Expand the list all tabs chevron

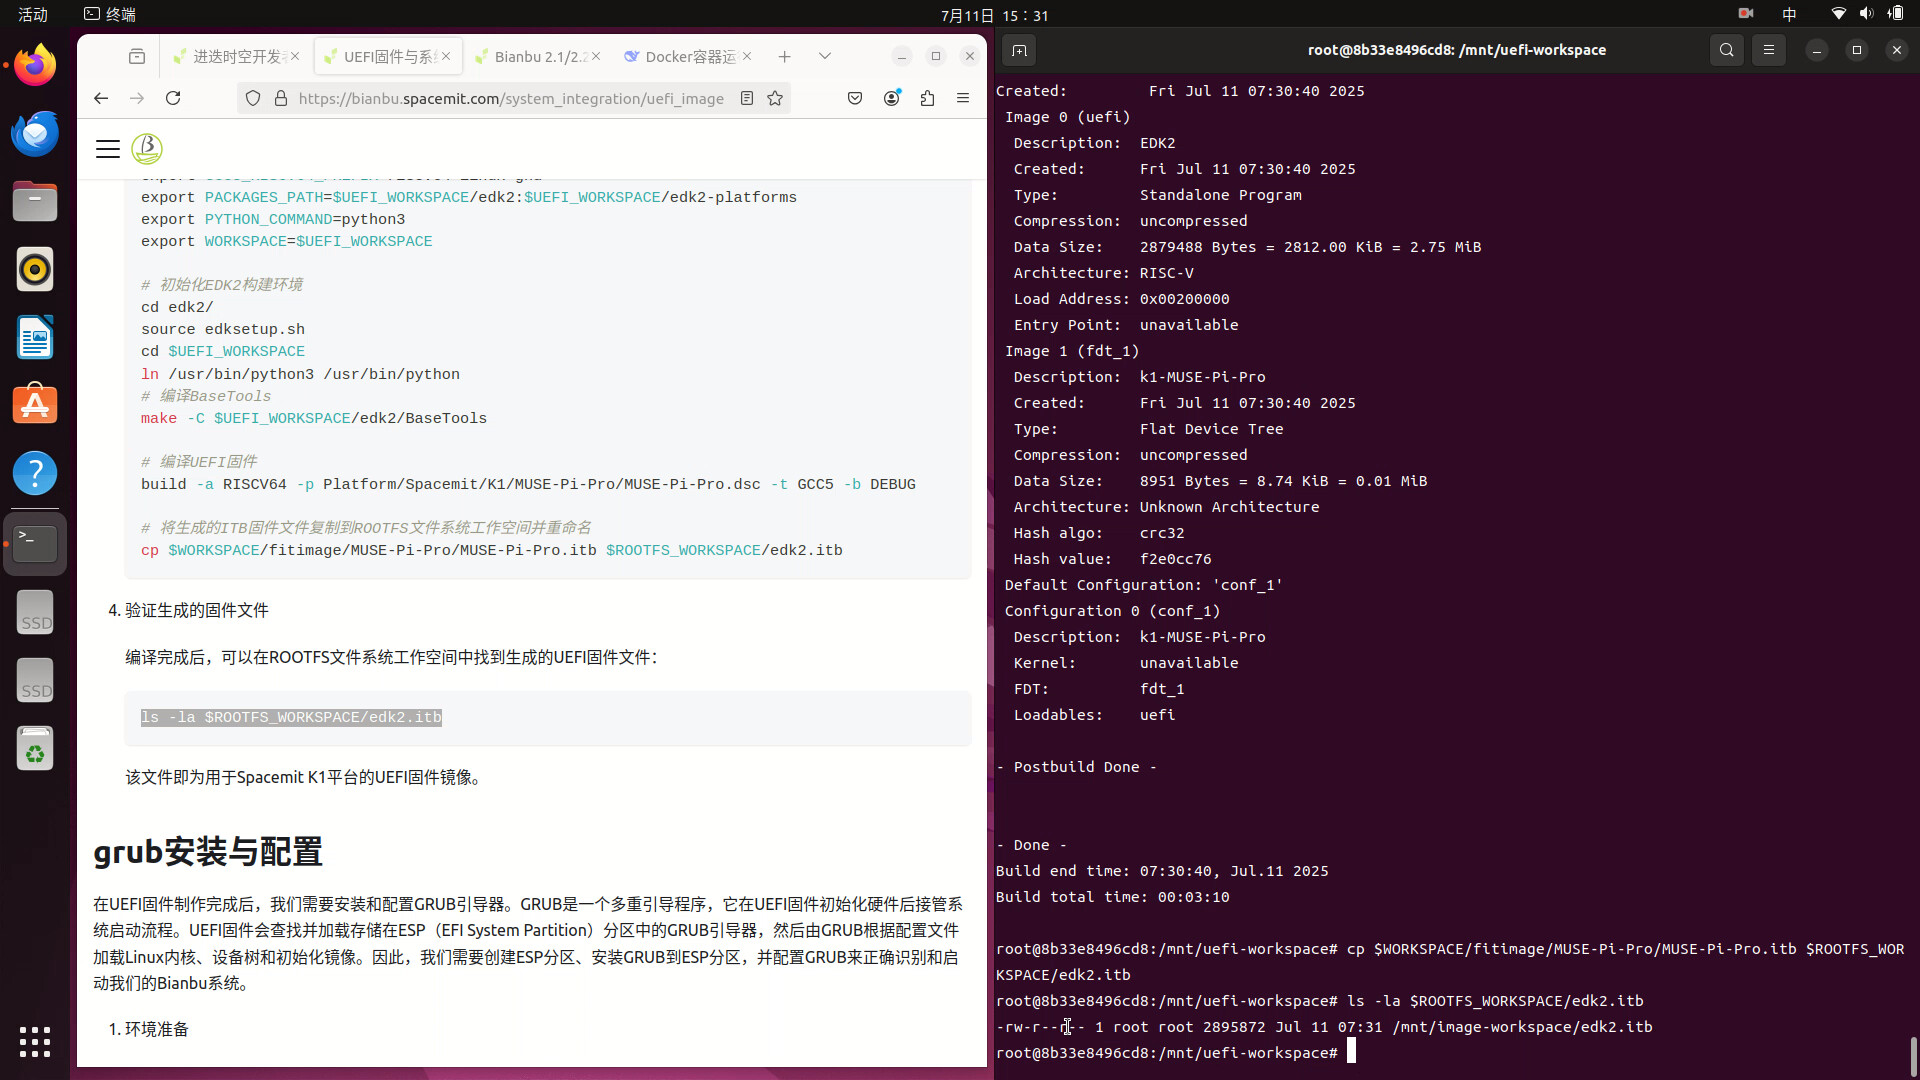point(825,56)
